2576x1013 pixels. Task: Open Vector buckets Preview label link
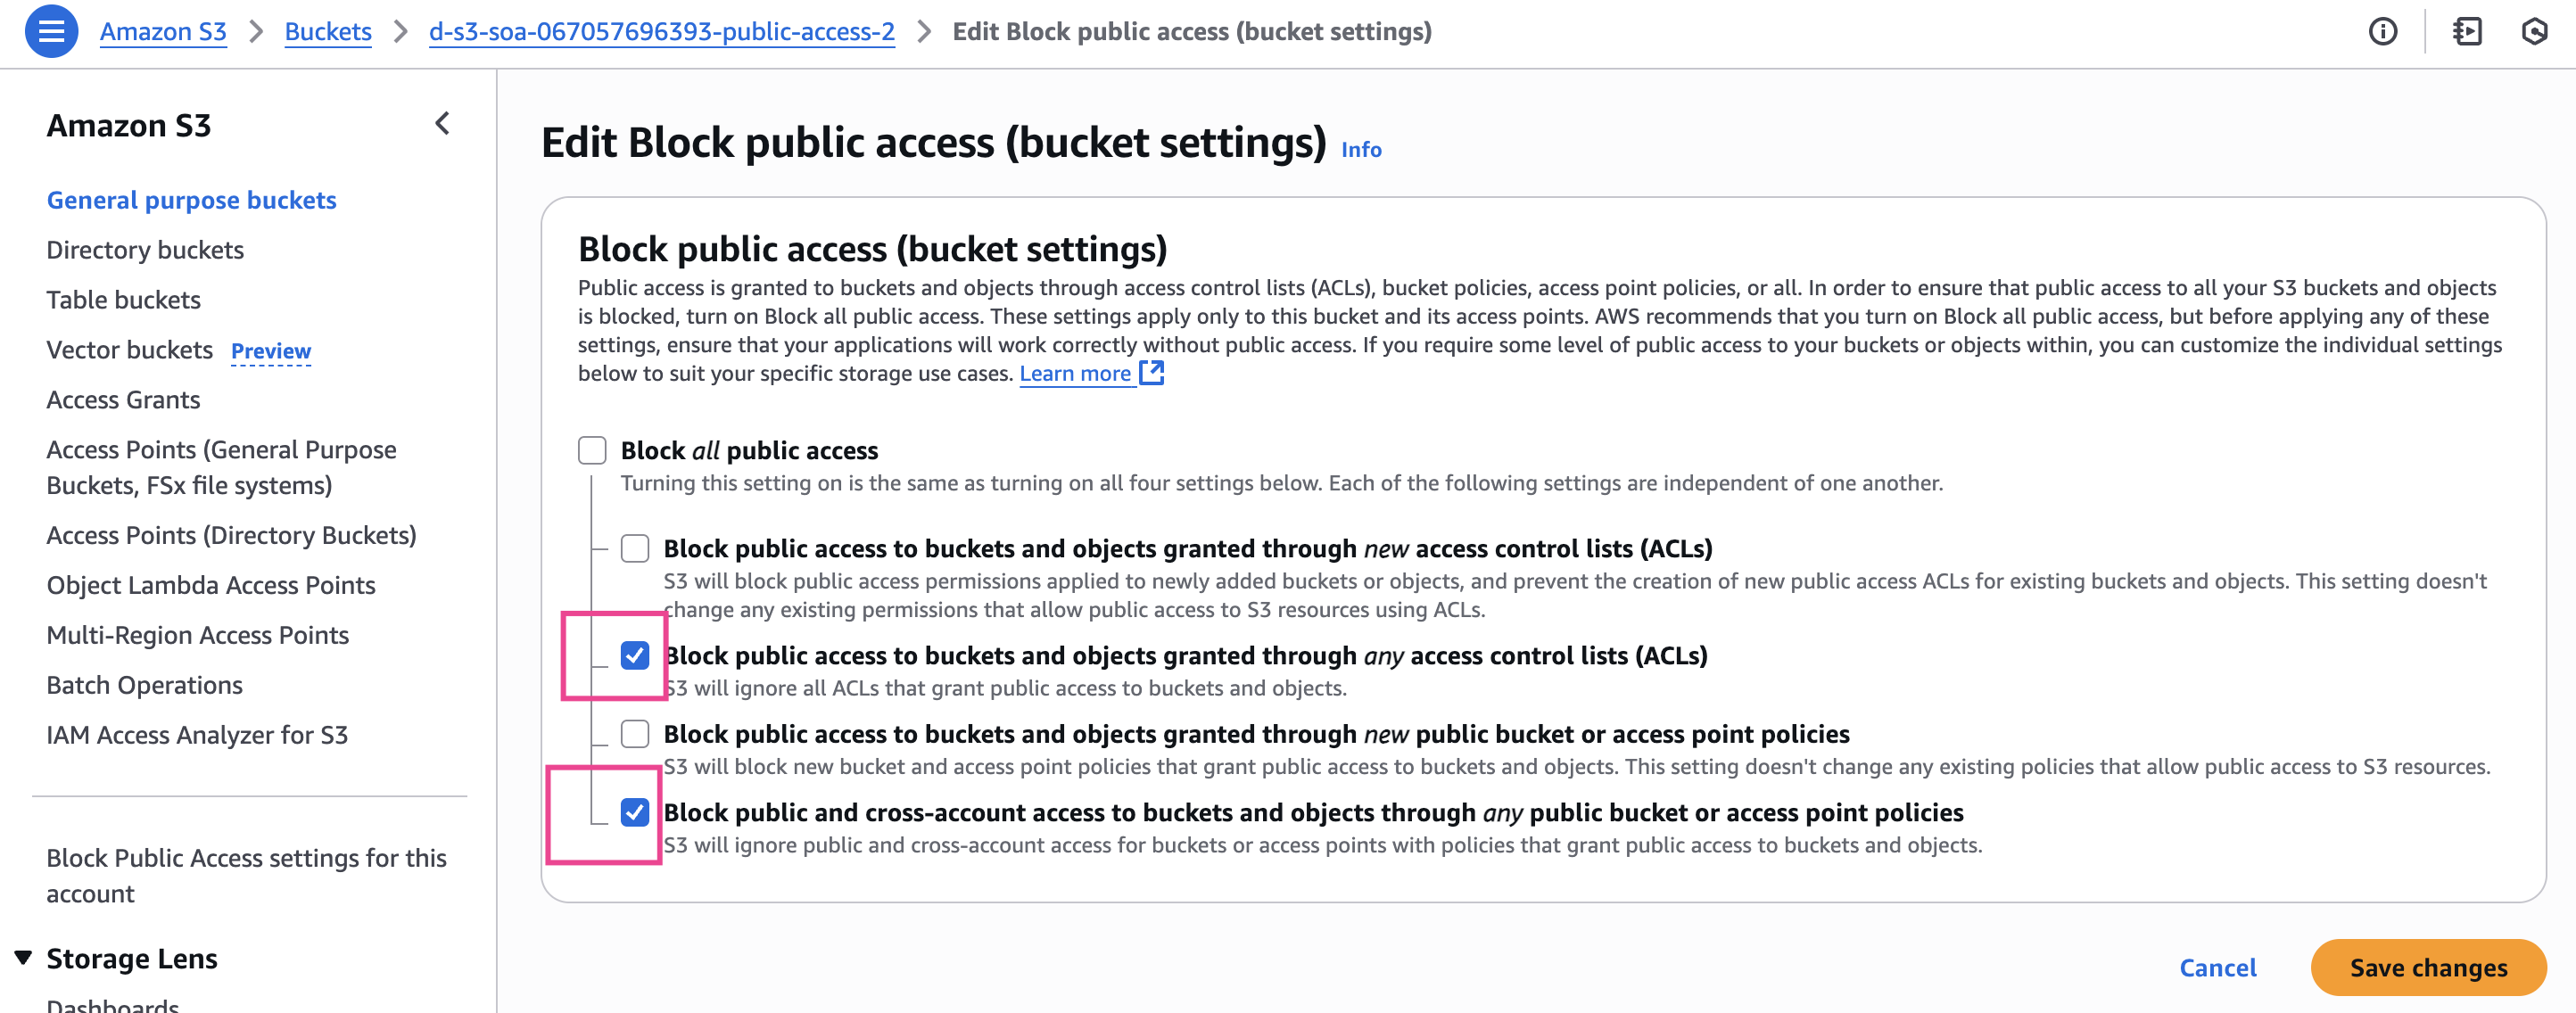point(270,351)
